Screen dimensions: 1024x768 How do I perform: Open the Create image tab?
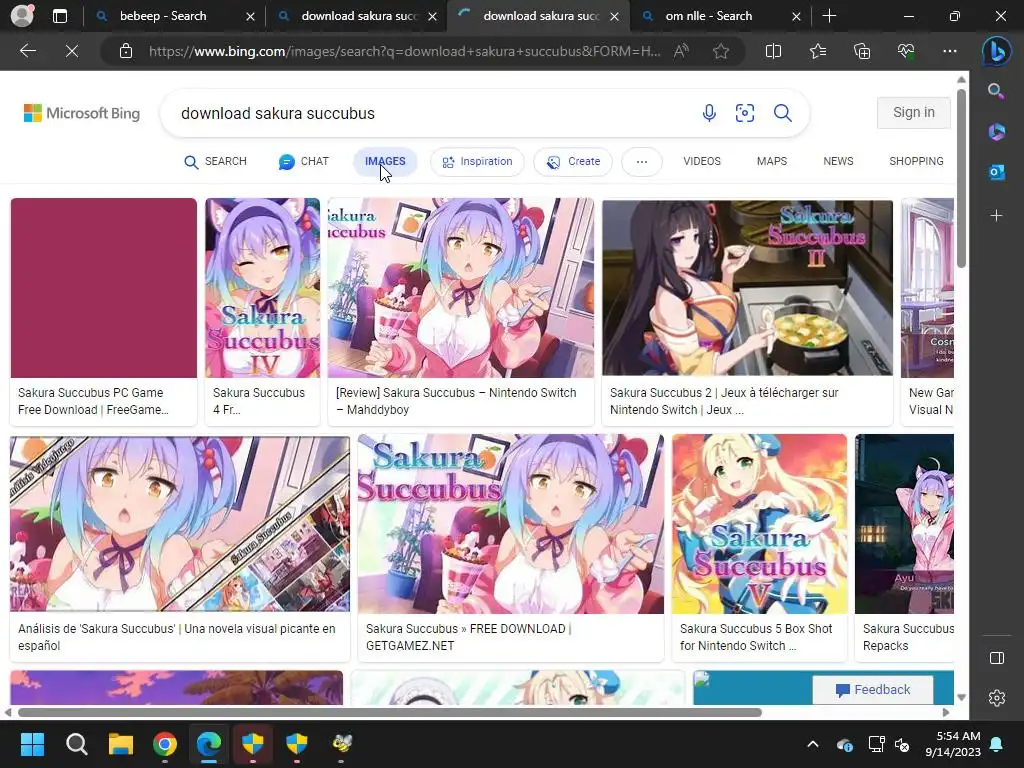click(x=573, y=161)
